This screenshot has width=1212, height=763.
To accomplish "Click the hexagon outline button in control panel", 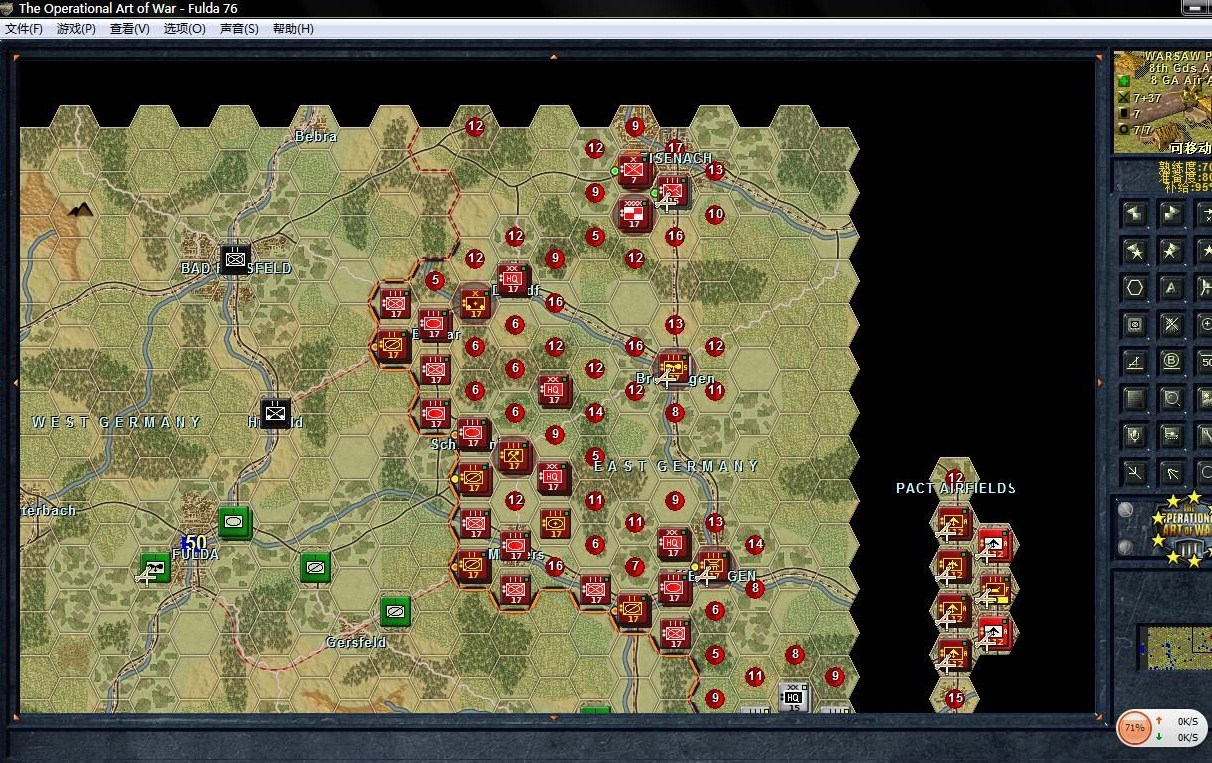I will coord(1135,288).
